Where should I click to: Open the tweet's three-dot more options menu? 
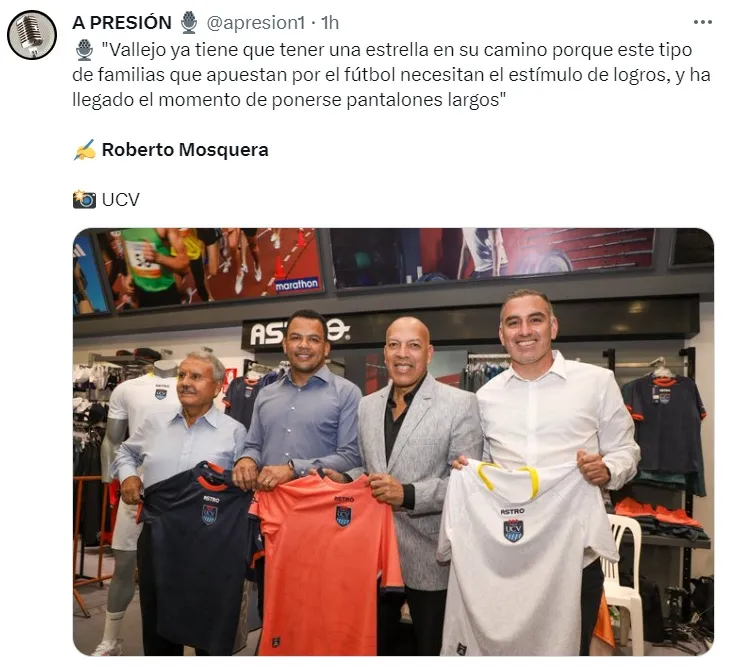click(x=702, y=22)
